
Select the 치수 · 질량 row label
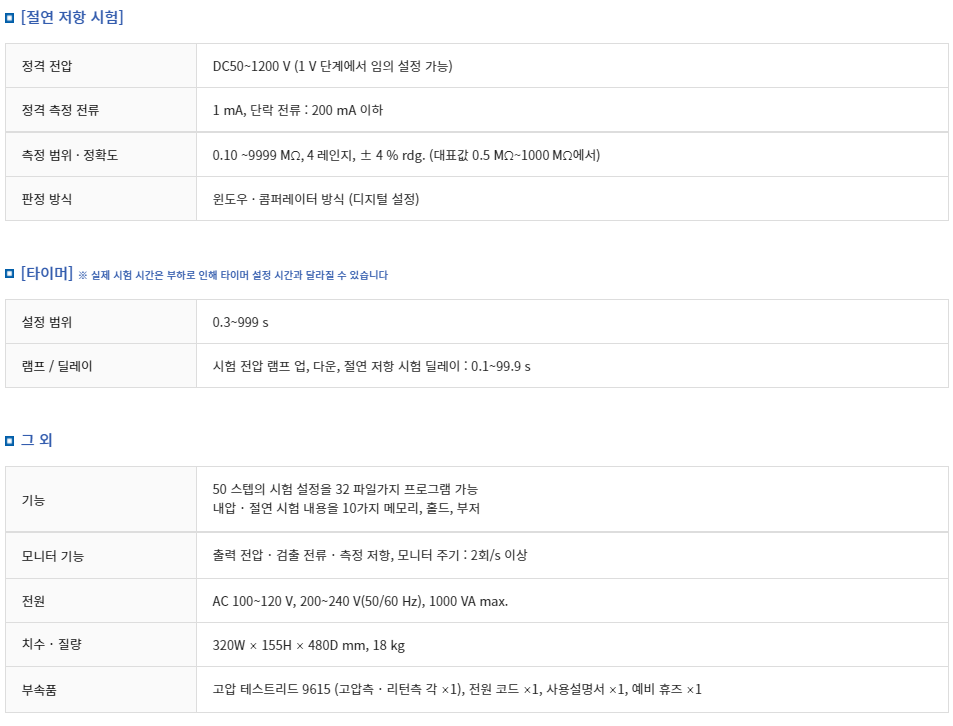click(x=52, y=645)
